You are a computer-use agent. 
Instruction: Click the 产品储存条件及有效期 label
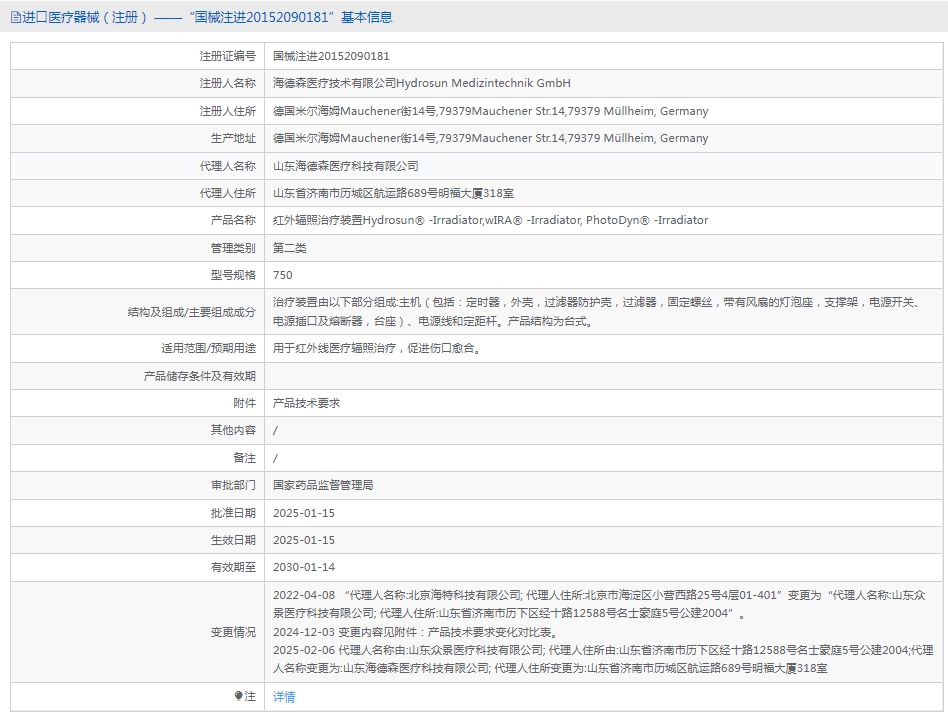coord(200,376)
